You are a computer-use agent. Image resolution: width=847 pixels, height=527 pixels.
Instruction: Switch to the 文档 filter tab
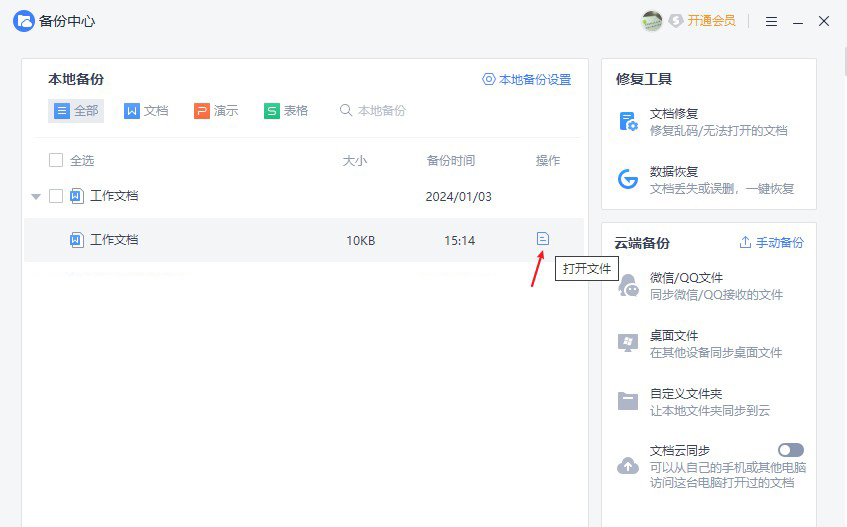(146, 111)
